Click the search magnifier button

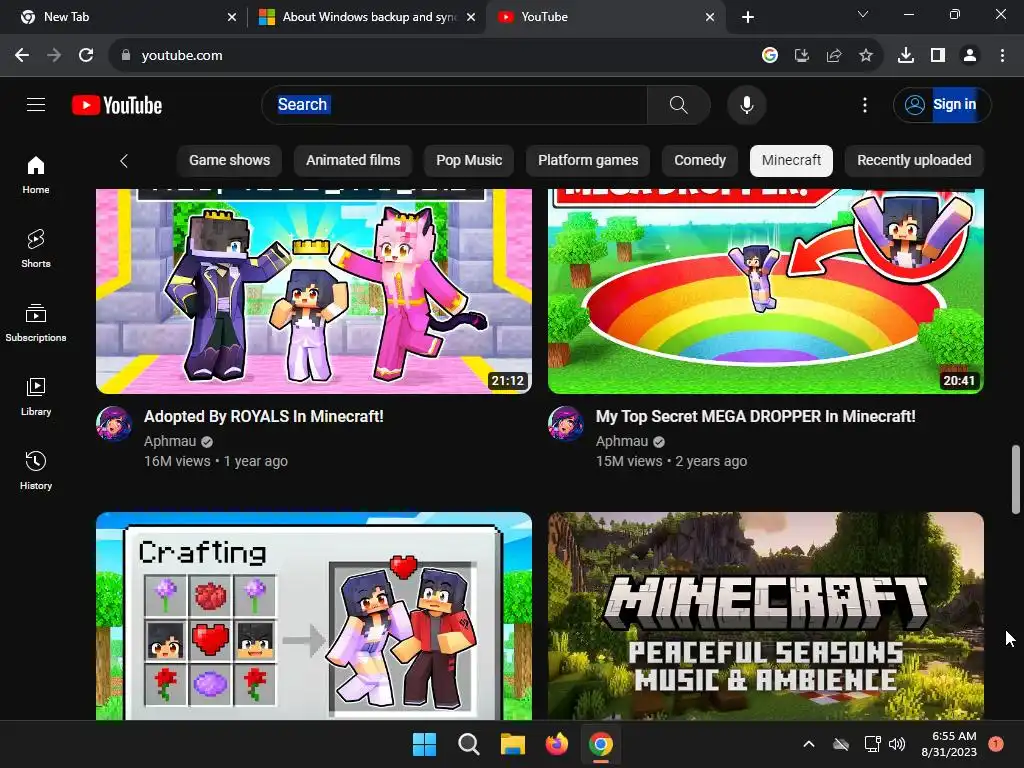[x=679, y=104]
